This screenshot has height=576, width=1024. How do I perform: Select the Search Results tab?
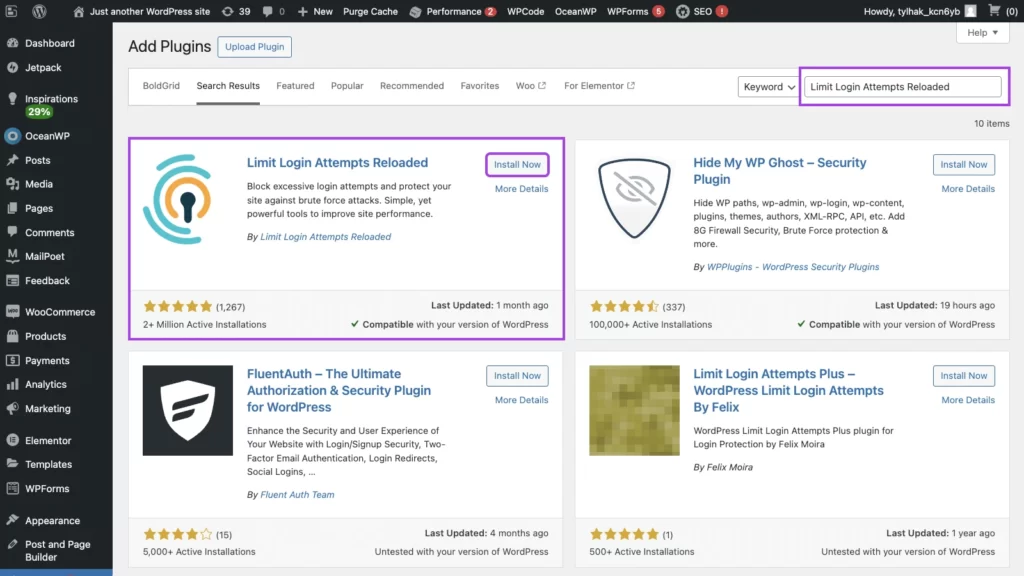228,86
